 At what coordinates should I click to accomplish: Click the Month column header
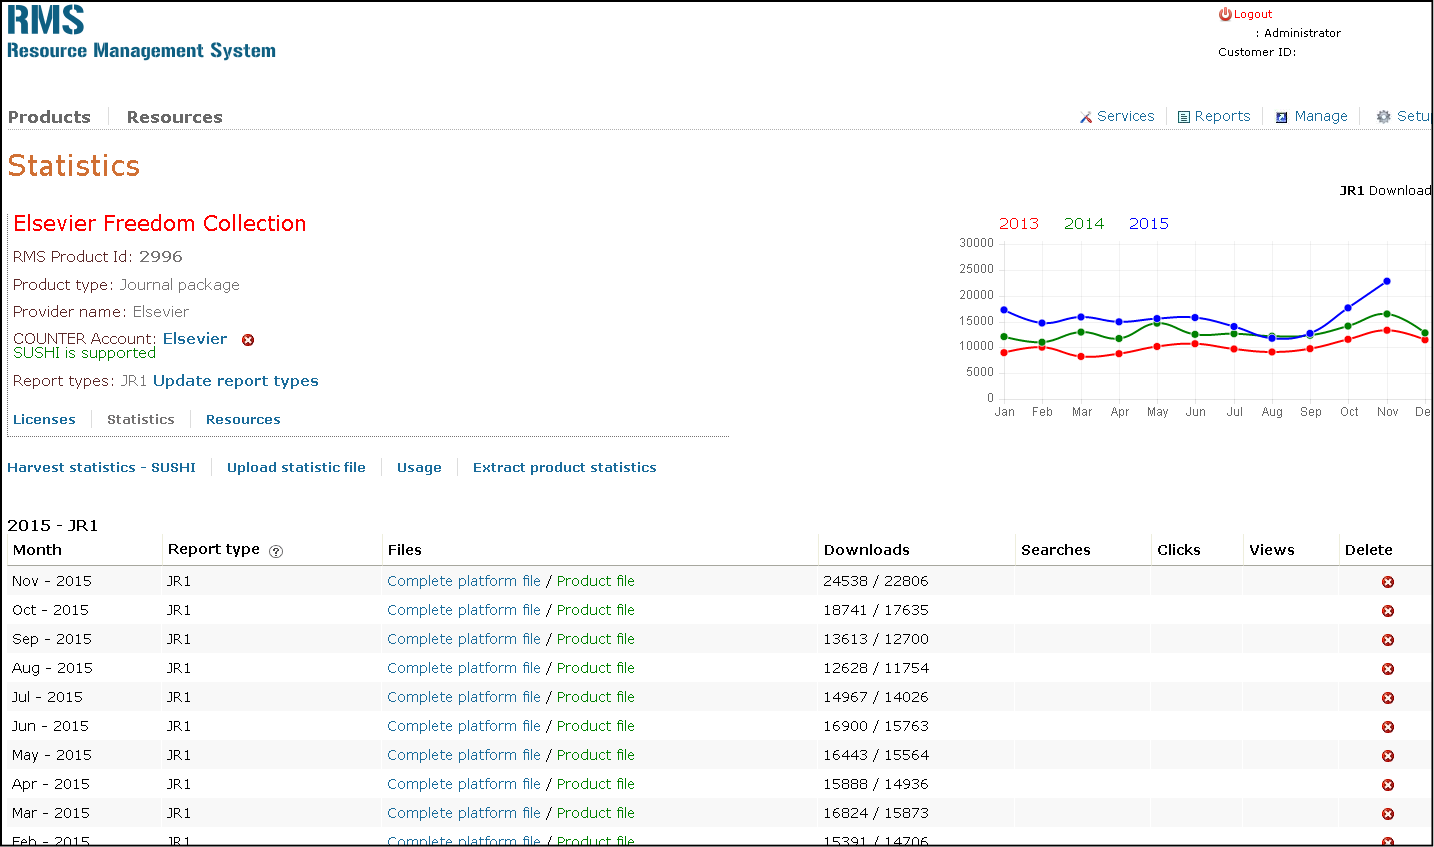pyautogui.click(x=37, y=550)
